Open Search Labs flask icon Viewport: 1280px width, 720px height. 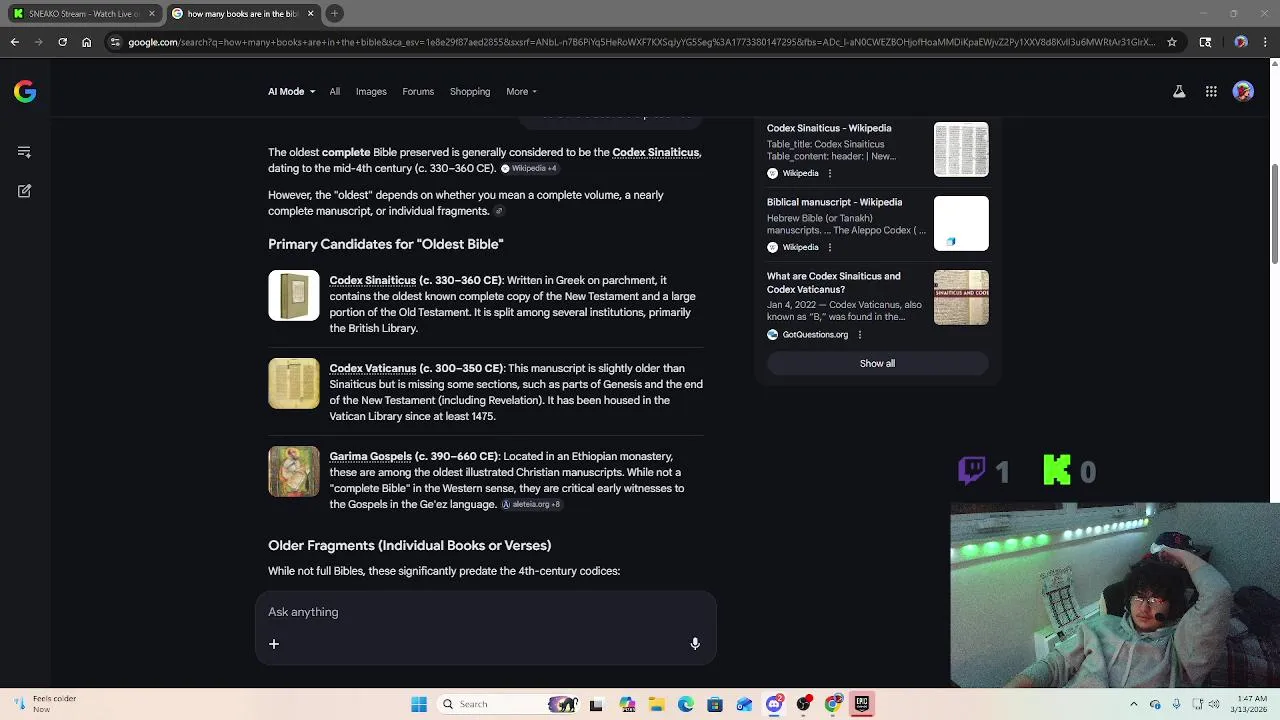1179,91
